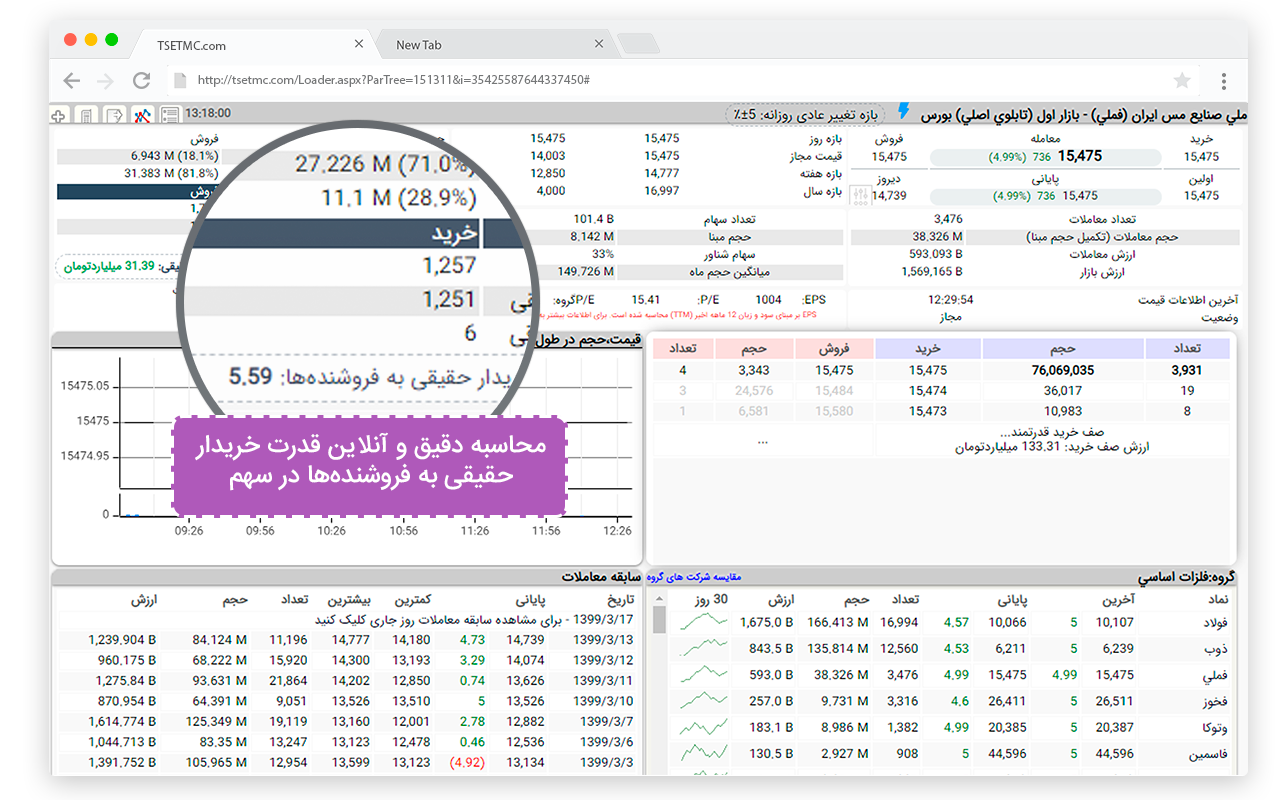Click the P/E value 15.41
The image size is (1280, 800).
click(646, 299)
